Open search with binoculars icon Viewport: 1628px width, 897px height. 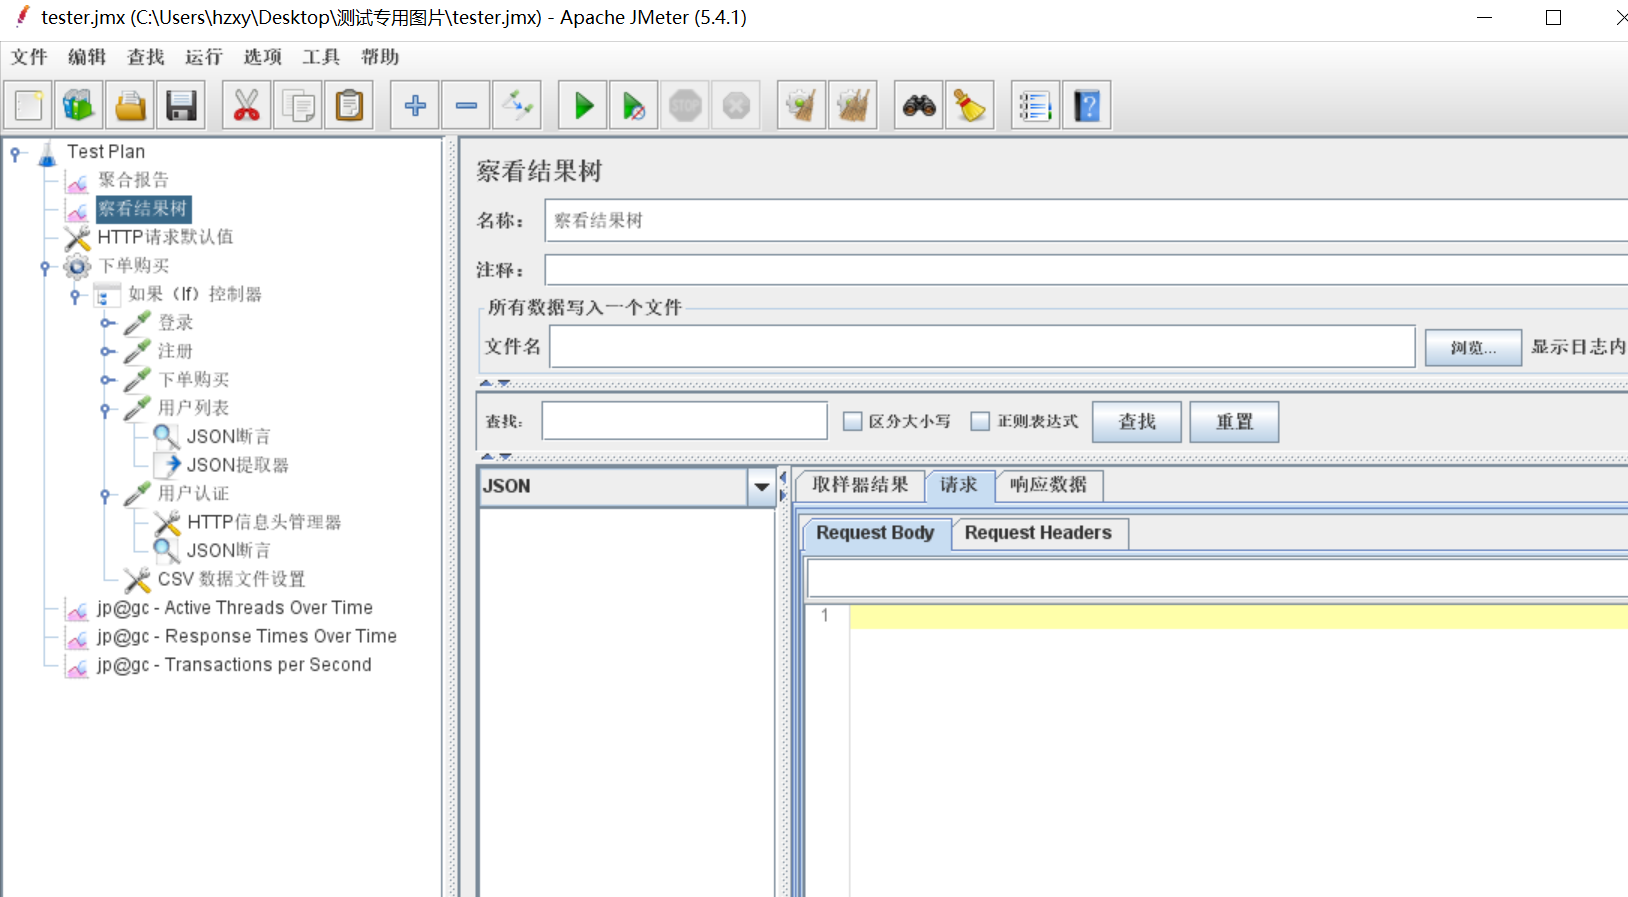(x=919, y=105)
